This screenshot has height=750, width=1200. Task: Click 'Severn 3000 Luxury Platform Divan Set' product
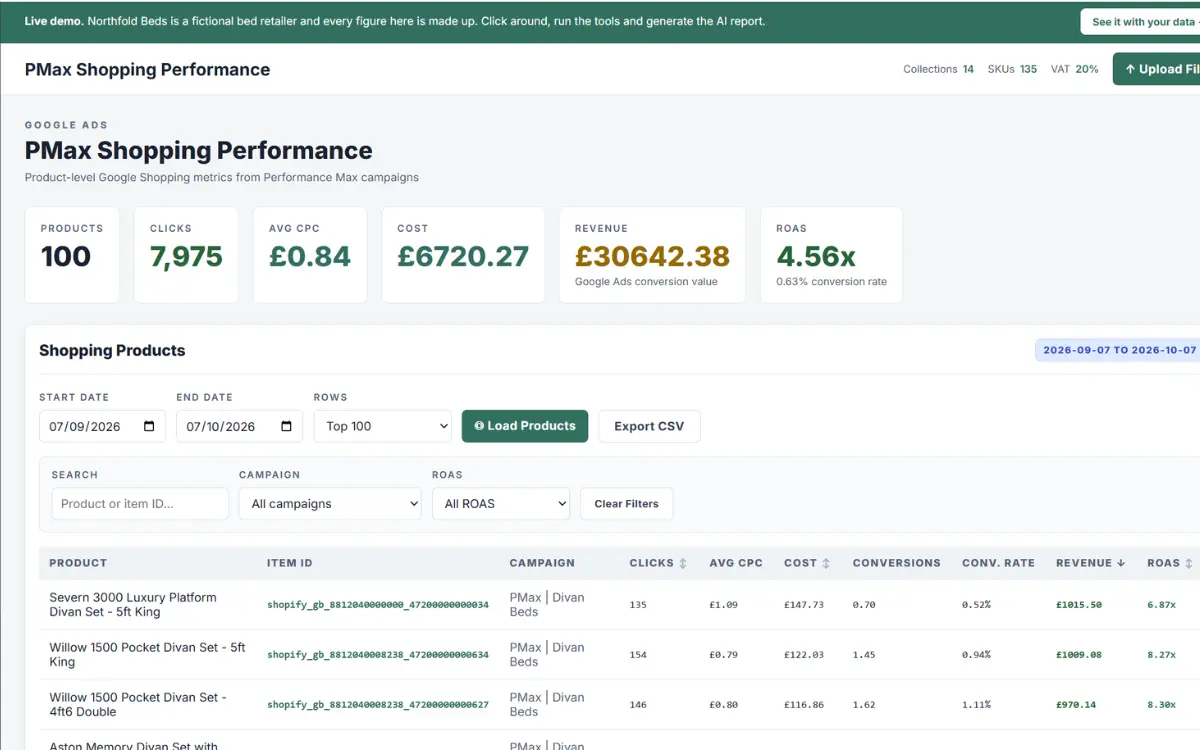(133, 604)
